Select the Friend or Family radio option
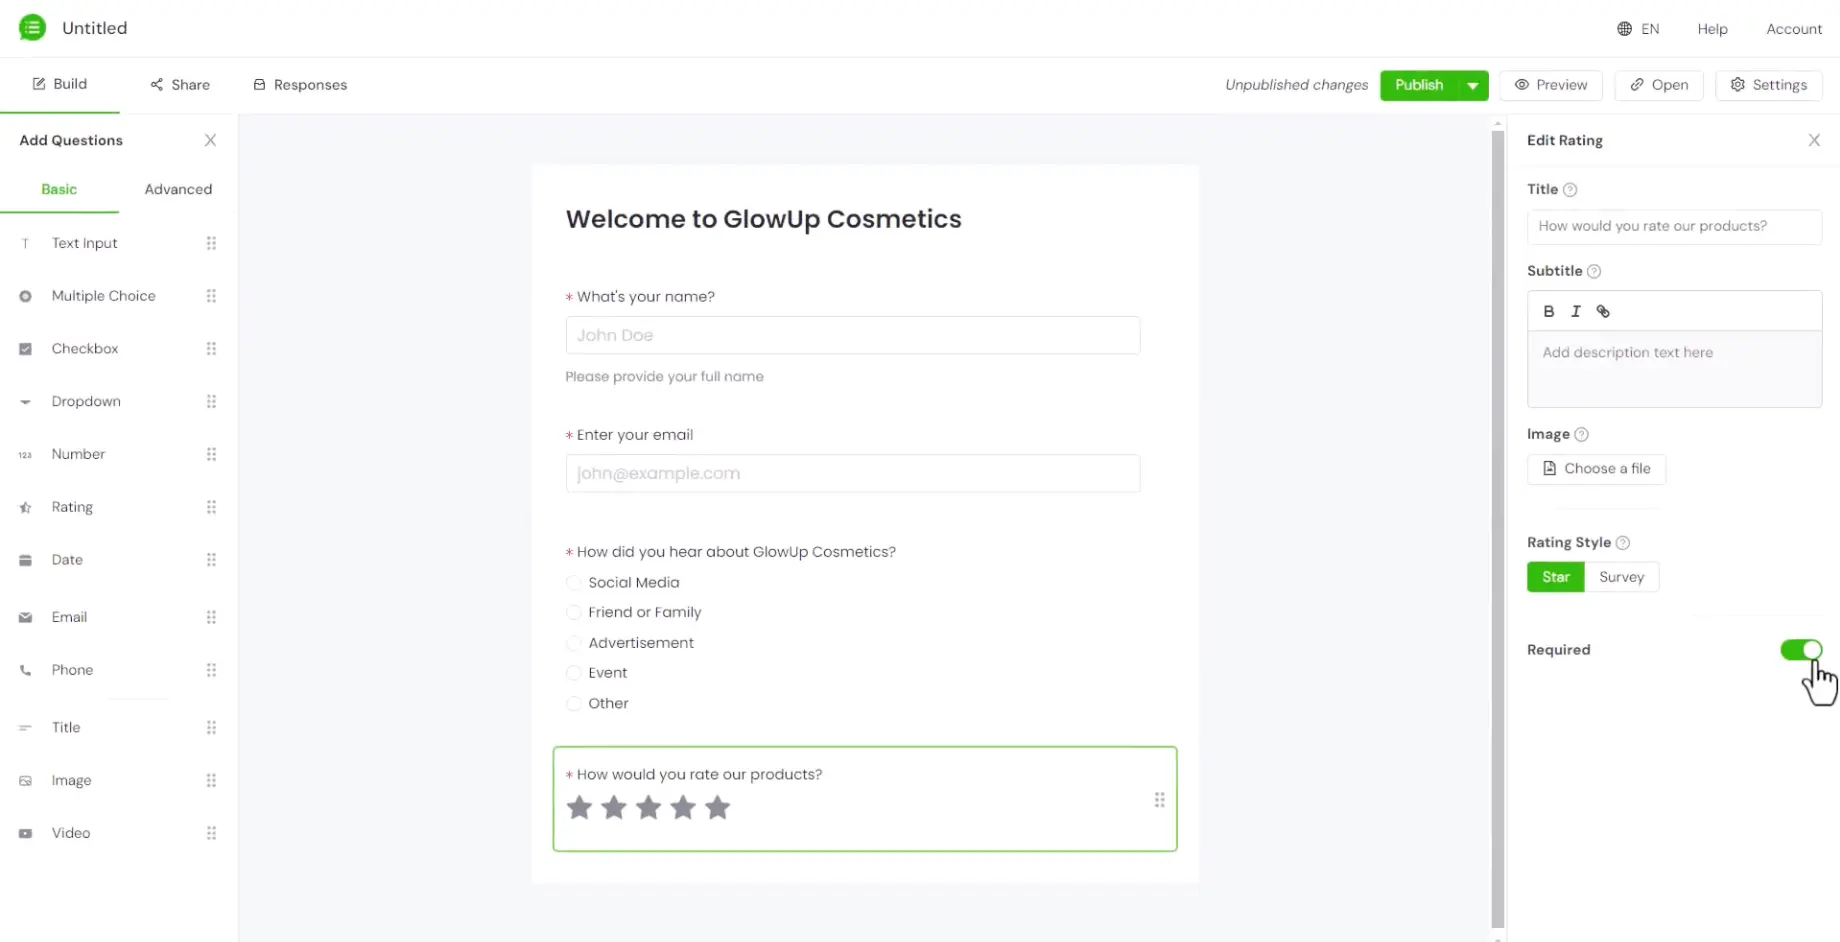Image resolution: width=1840 pixels, height=942 pixels. 573,612
